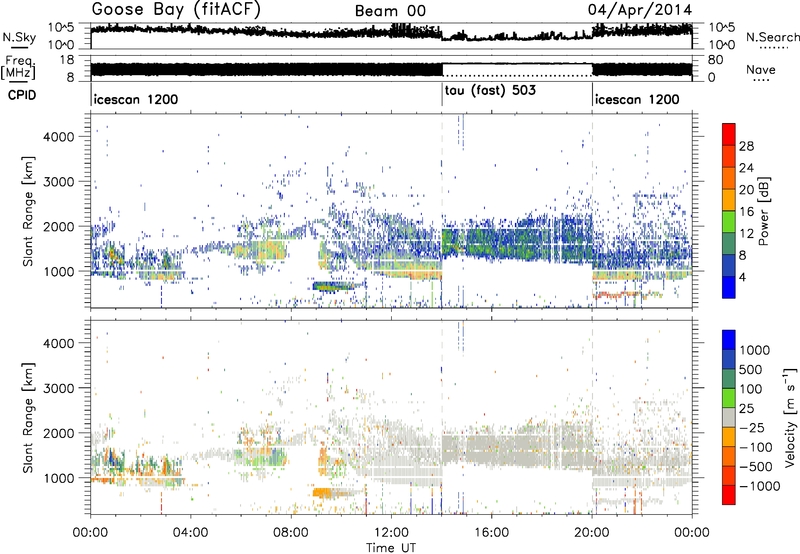
Task: Click the '12:00' time axis label
Action: (391, 533)
